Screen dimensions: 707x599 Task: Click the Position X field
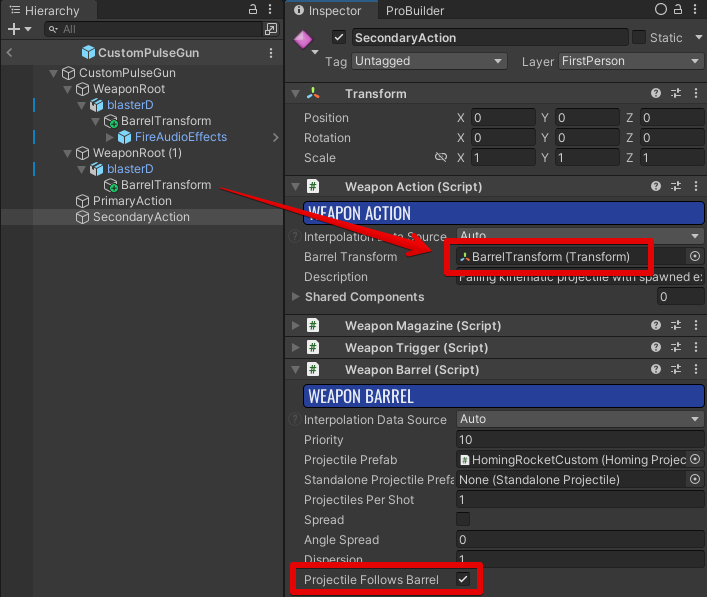[x=503, y=118]
